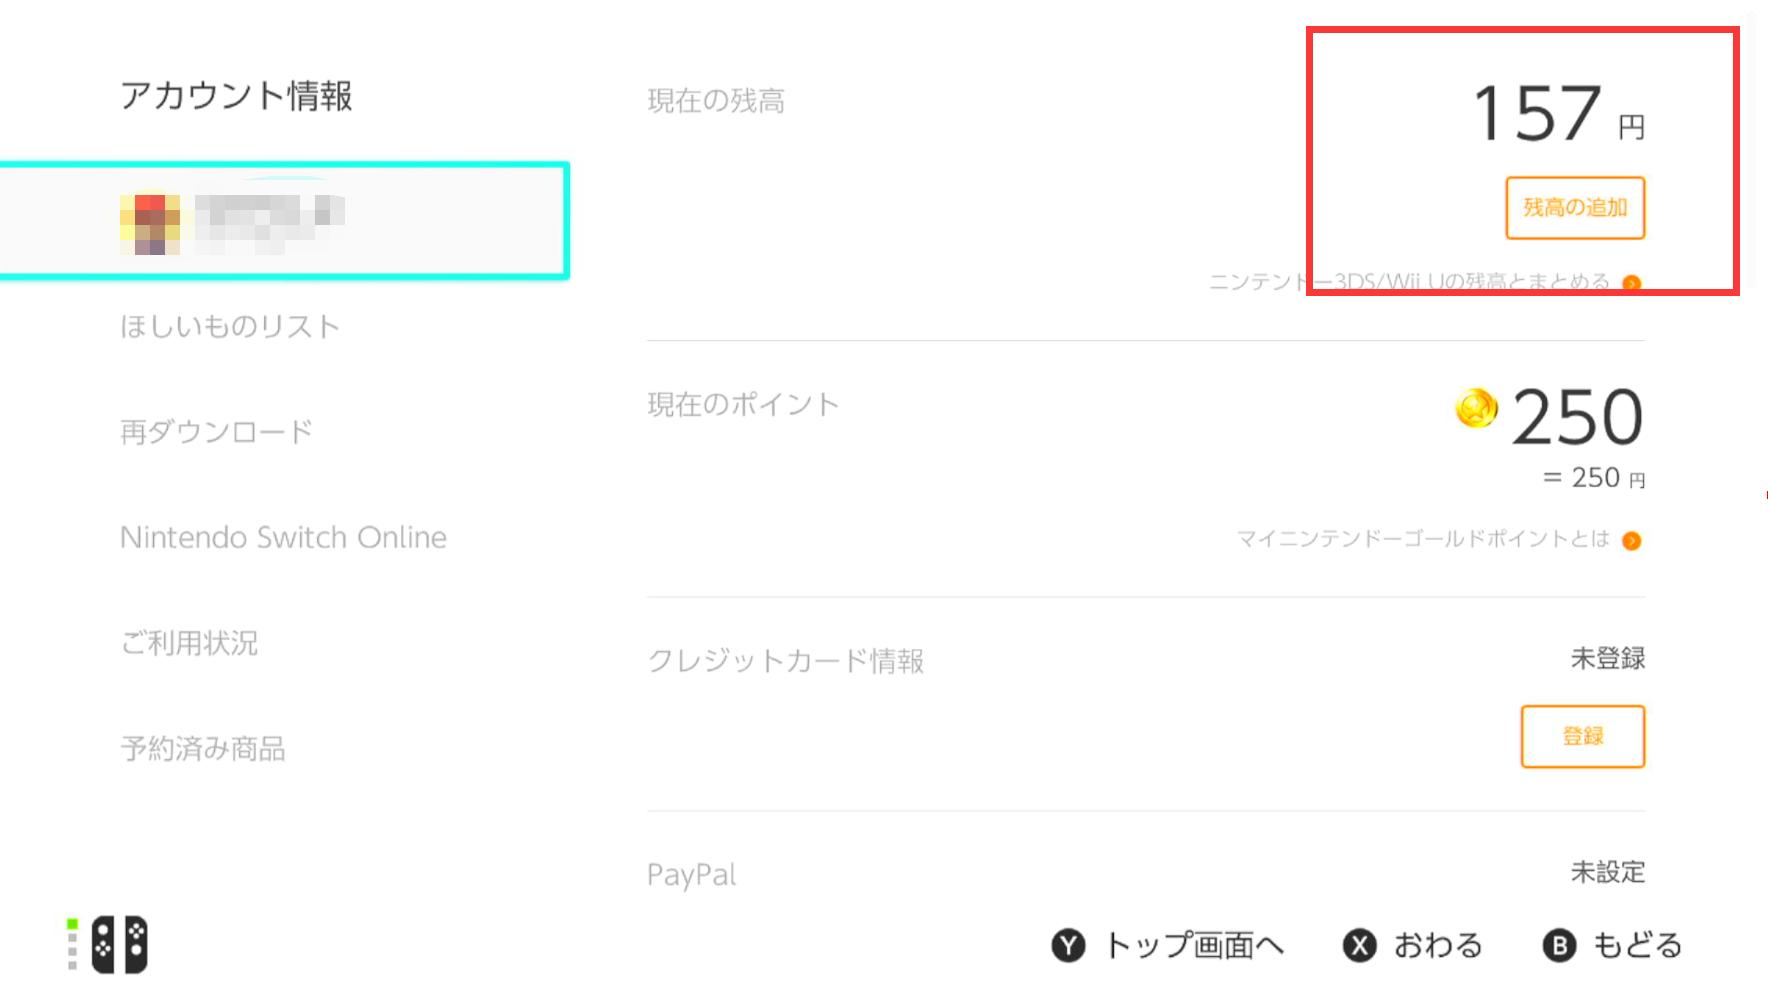Viewport: 1768px width, 989px height.
Task: Open 予約済み商品 in the sidebar
Action: coord(206,749)
